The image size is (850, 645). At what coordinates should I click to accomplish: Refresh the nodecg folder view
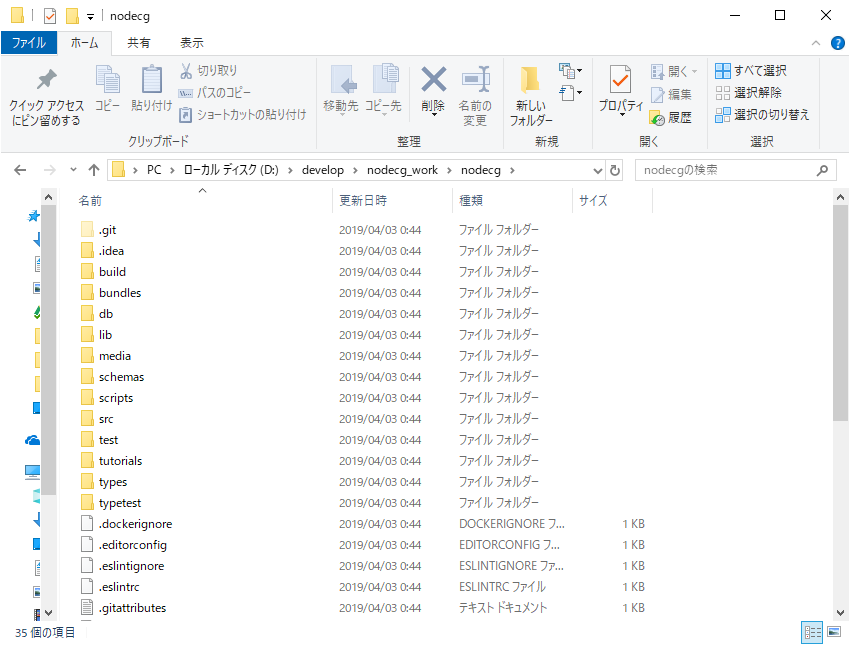click(x=615, y=170)
